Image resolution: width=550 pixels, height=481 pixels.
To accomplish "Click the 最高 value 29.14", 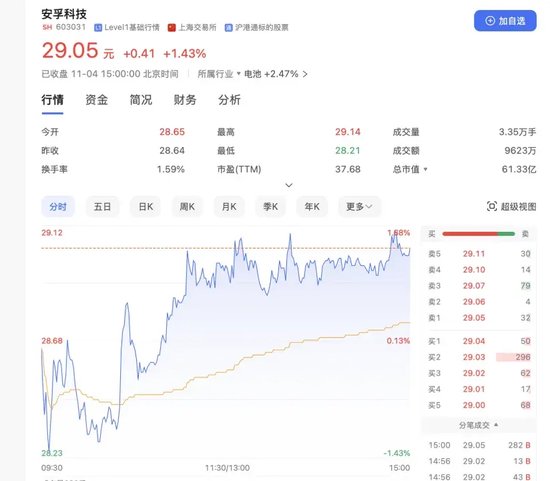I will 348,132.
